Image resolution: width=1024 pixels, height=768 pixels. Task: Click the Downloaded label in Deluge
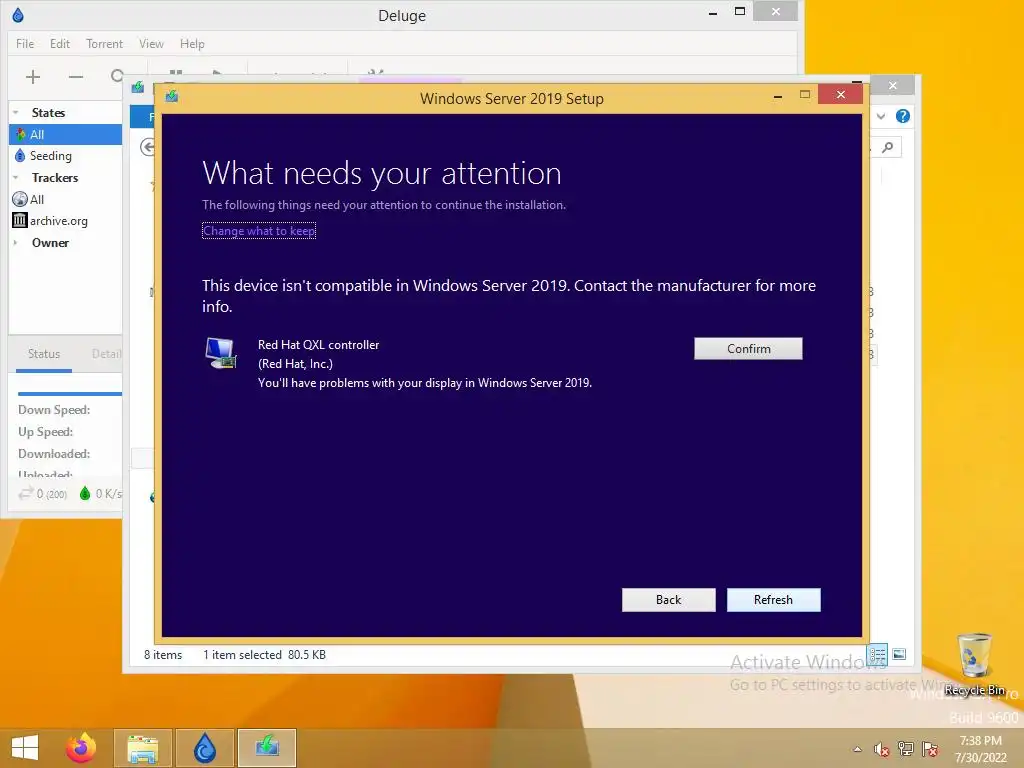(54, 454)
